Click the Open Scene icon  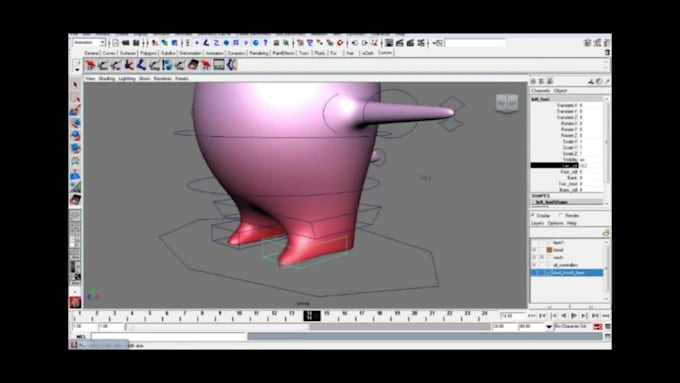coord(126,43)
